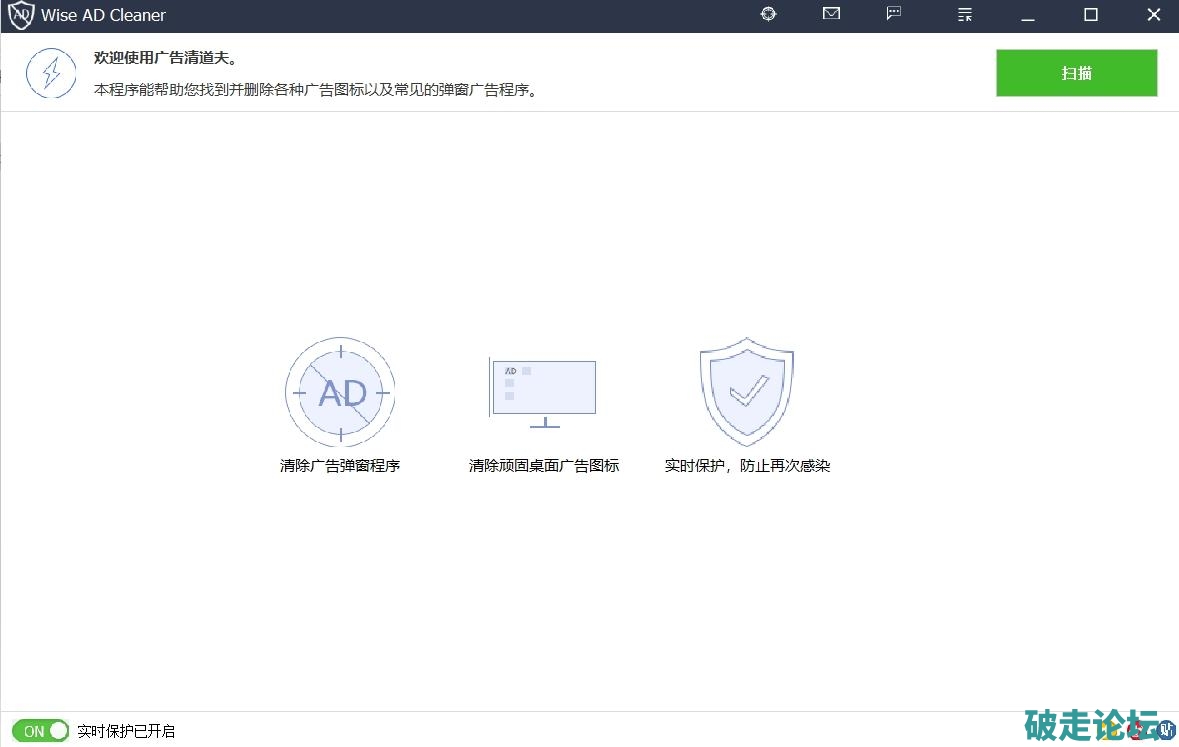The image size is (1179, 747).
Task: Maximize the Wise AD Cleaner window
Action: pos(1091,15)
